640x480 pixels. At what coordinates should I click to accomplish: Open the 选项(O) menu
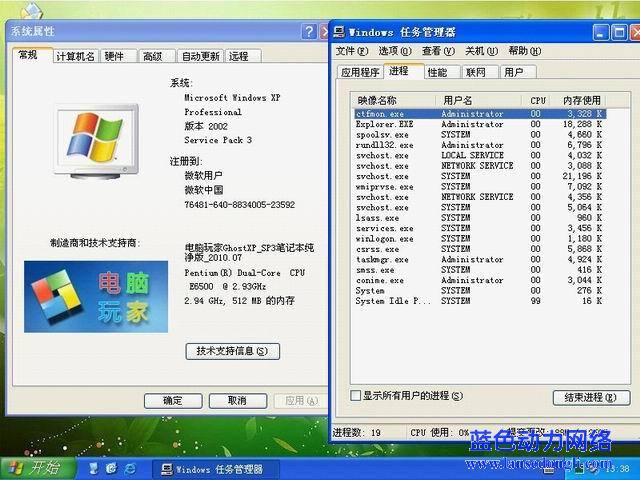(395, 51)
